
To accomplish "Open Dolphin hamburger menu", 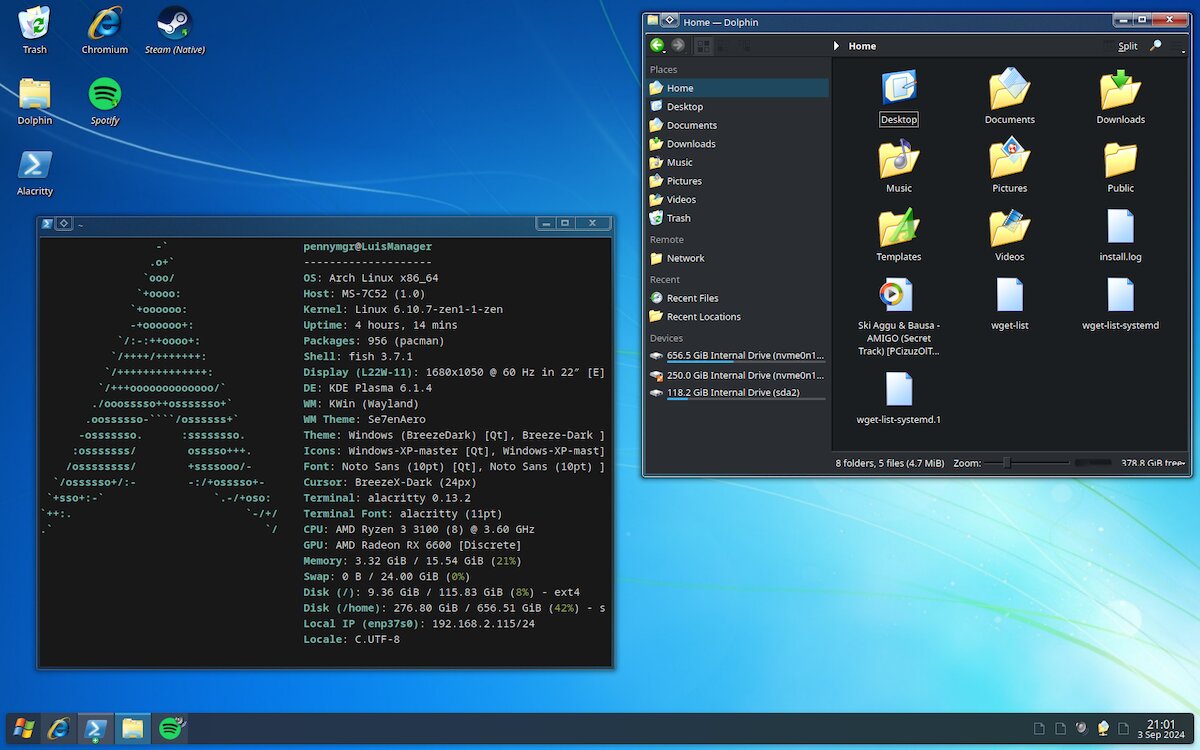I will tap(1176, 46).
